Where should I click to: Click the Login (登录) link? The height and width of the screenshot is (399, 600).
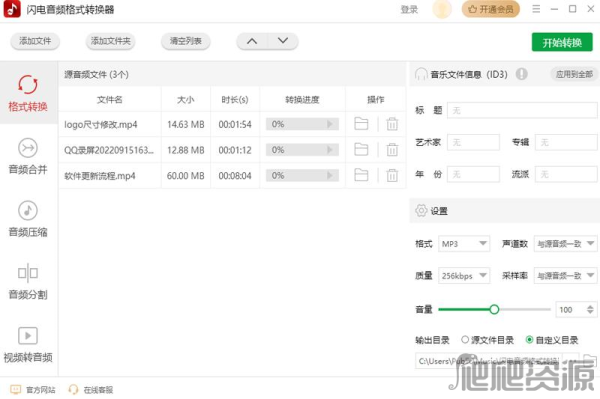click(409, 10)
